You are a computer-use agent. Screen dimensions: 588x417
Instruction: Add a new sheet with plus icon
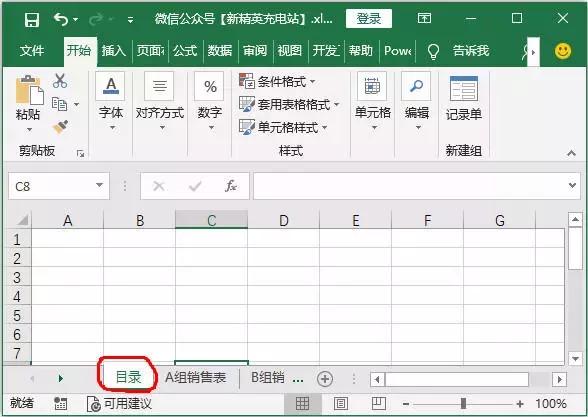coord(325,379)
